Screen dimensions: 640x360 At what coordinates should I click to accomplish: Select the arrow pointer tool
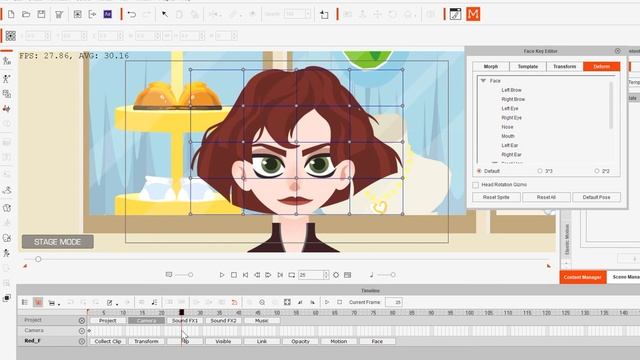pos(164,14)
